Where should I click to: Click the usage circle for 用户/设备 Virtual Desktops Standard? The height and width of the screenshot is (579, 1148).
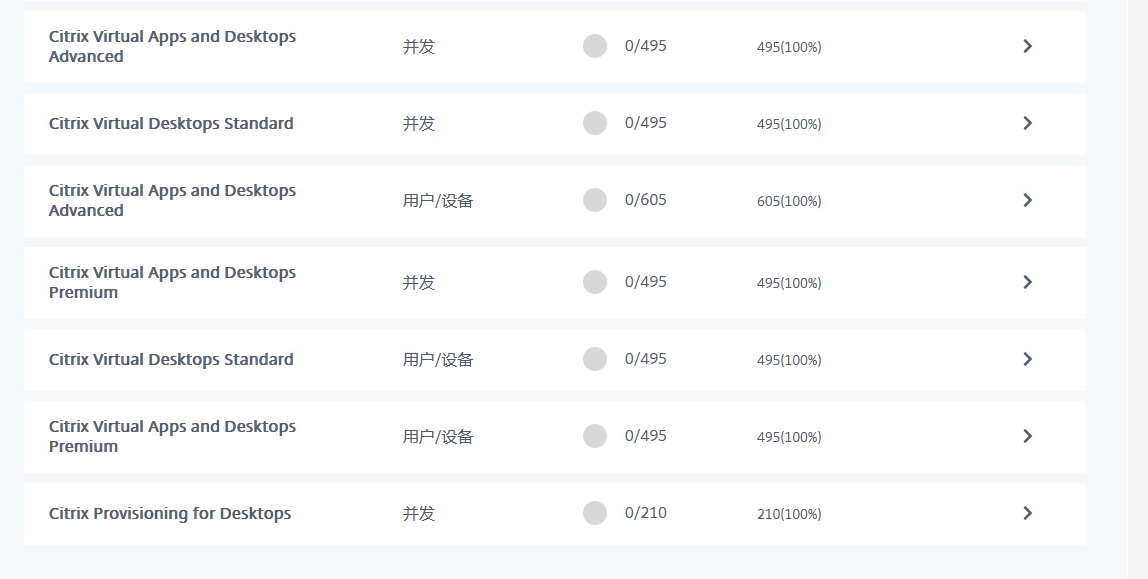pos(595,359)
